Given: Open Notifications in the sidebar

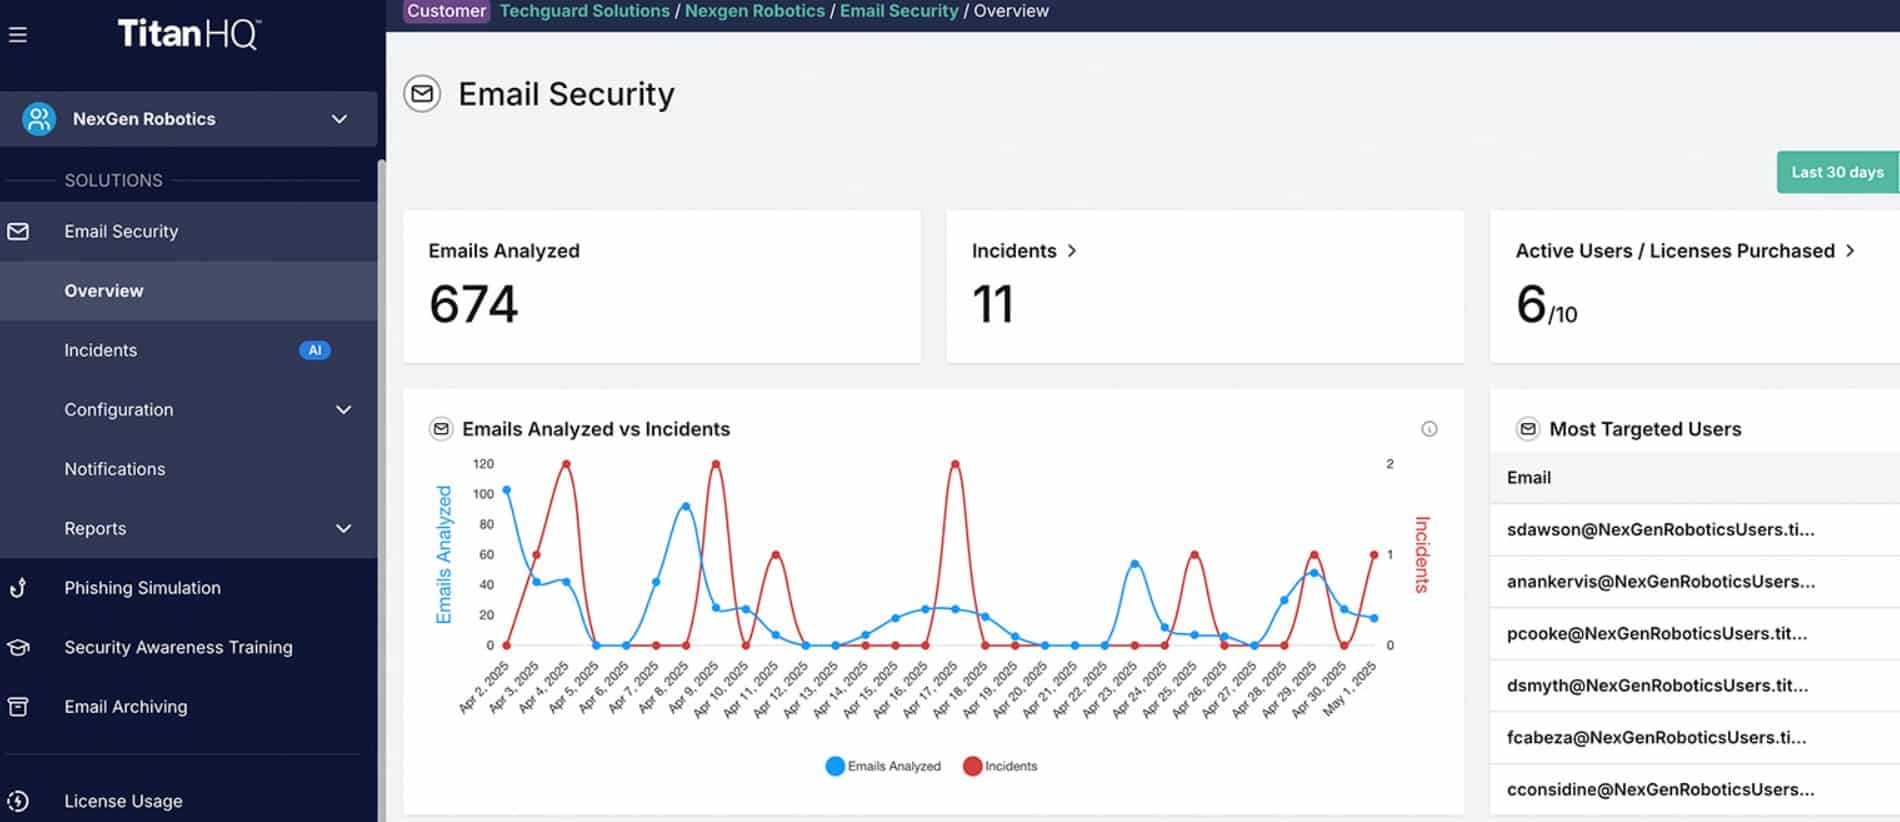Looking at the screenshot, I should tap(114, 469).
